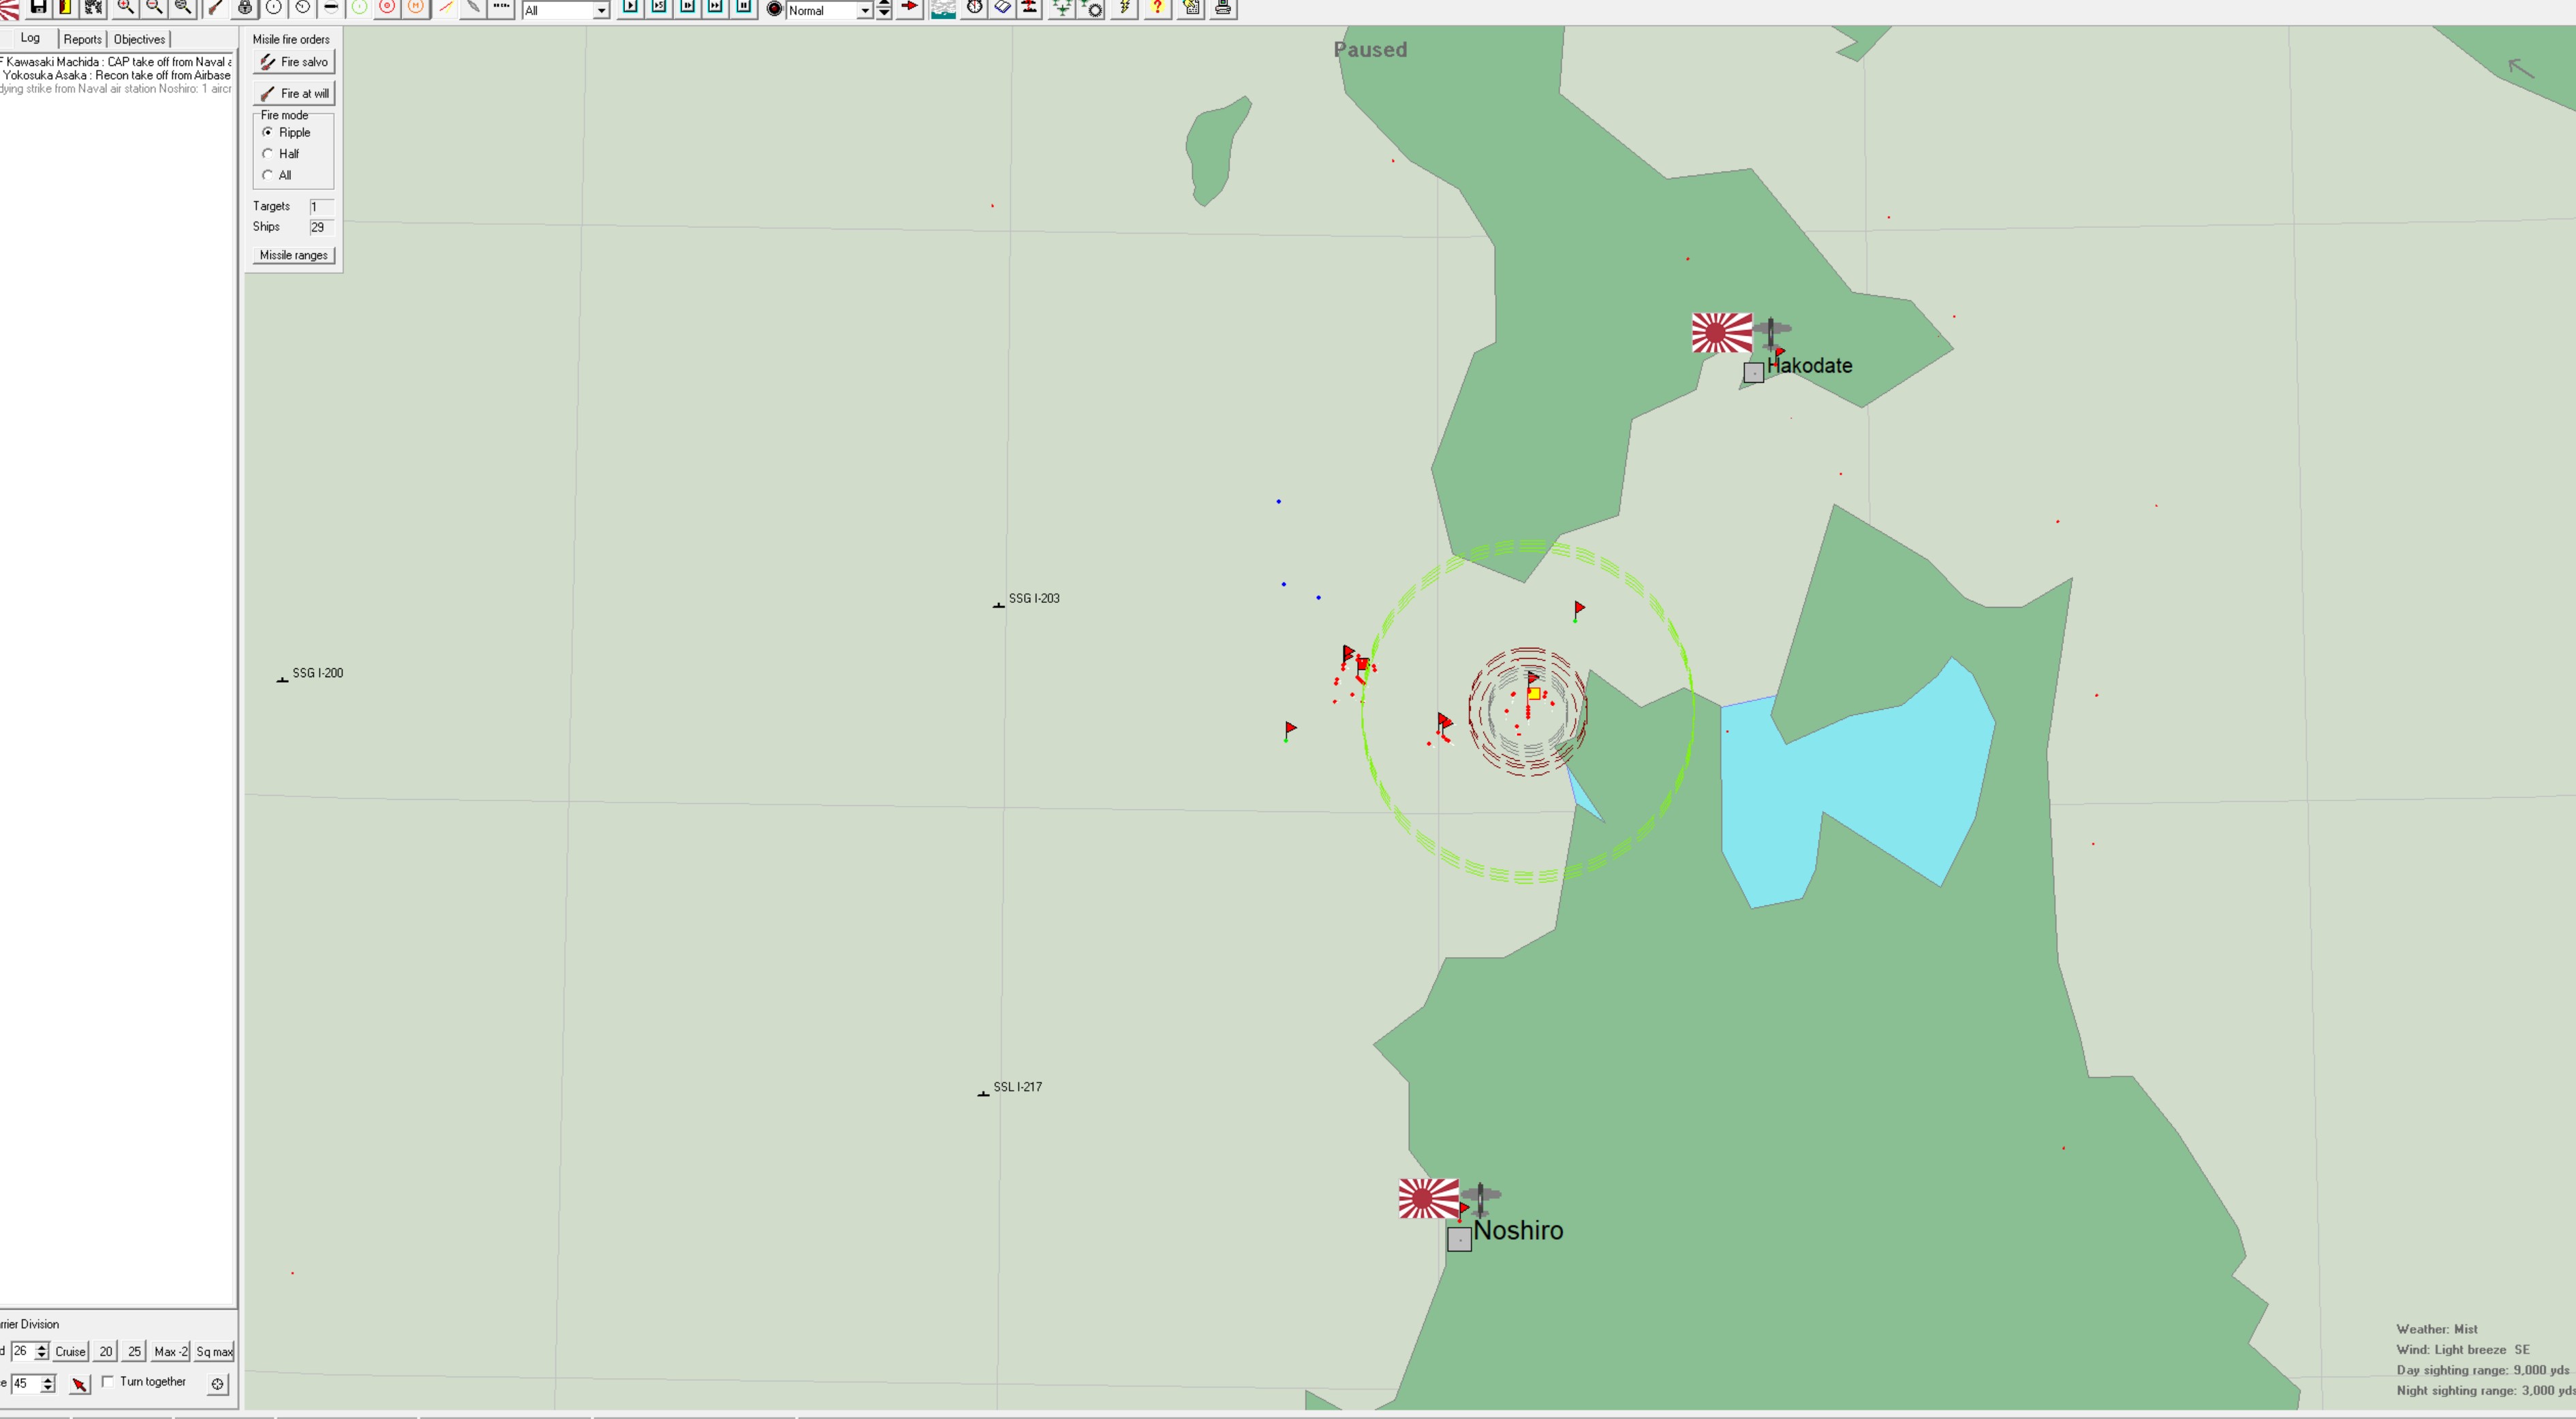Click the Fire salvo button

click(x=294, y=62)
